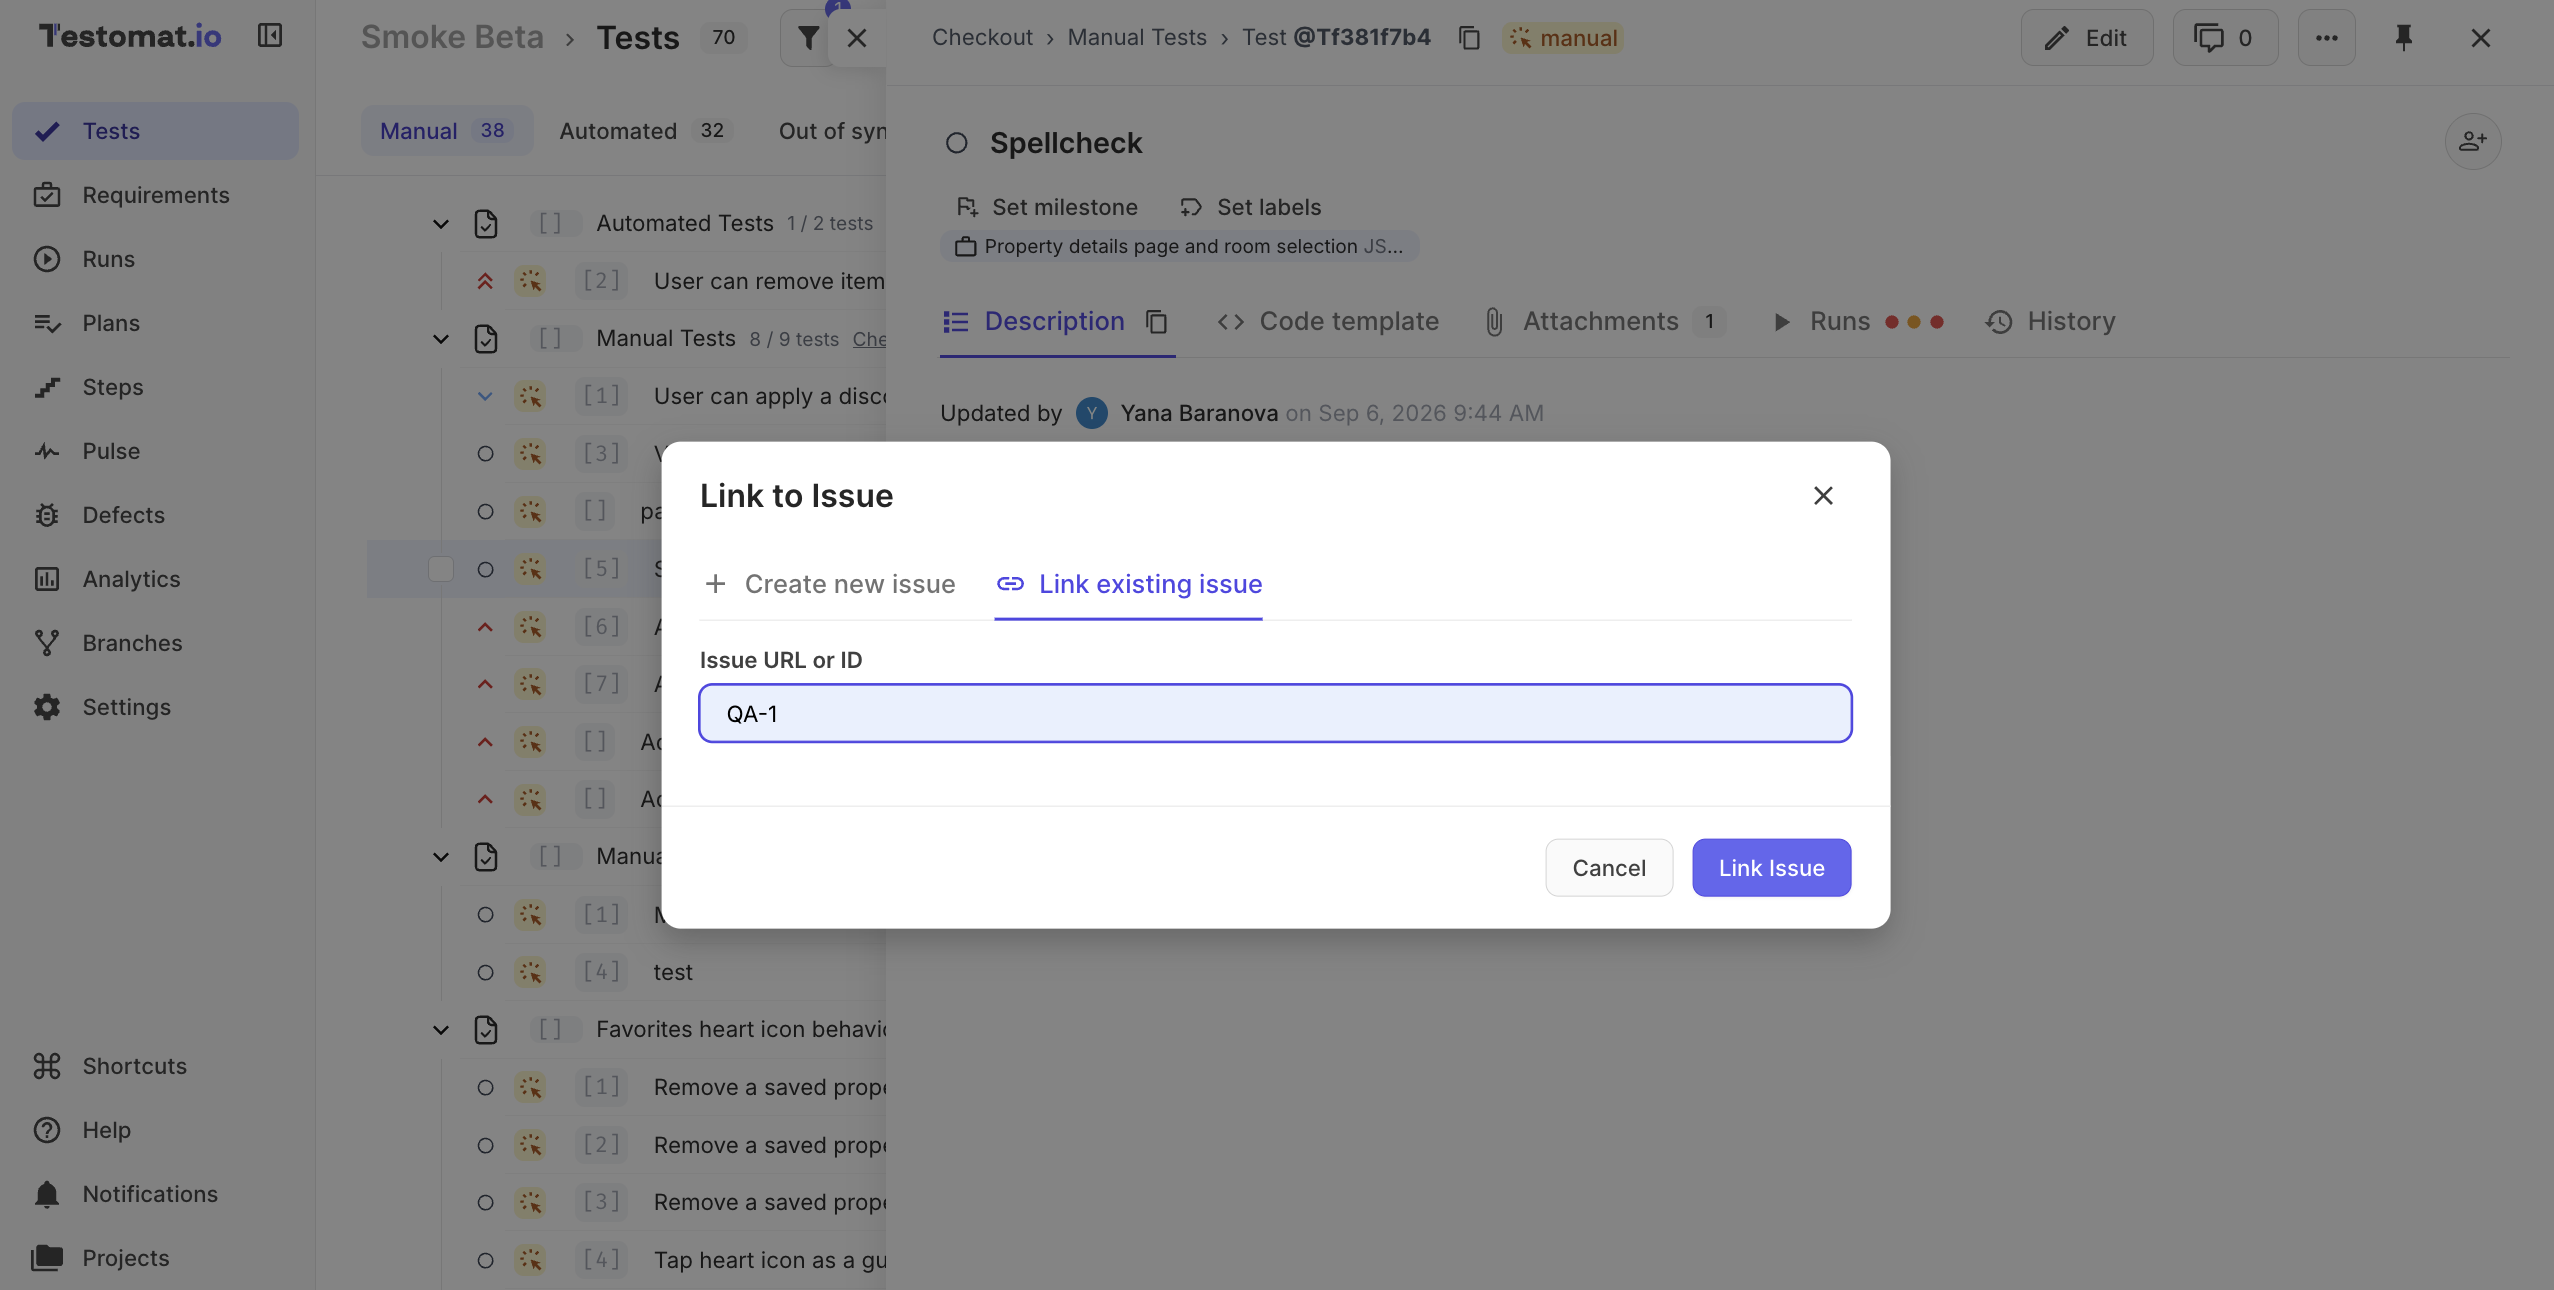Open Settings gear in sidebar

155,707
